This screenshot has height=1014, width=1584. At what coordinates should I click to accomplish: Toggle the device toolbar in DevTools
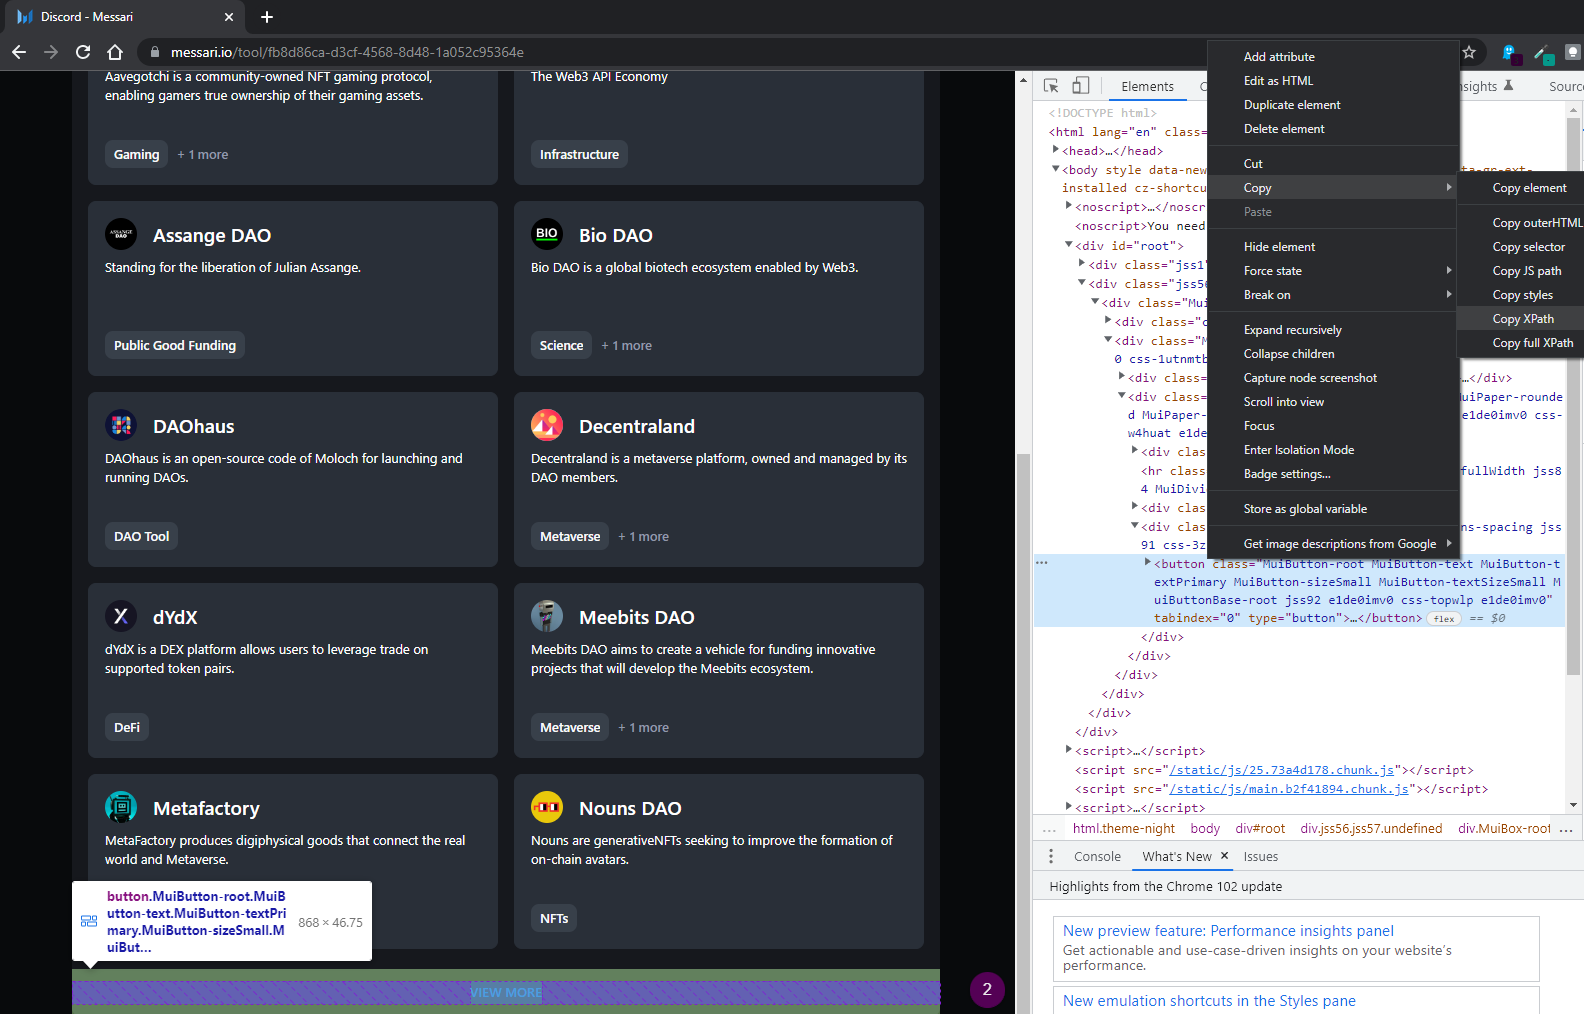pyautogui.click(x=1081, y=86)
